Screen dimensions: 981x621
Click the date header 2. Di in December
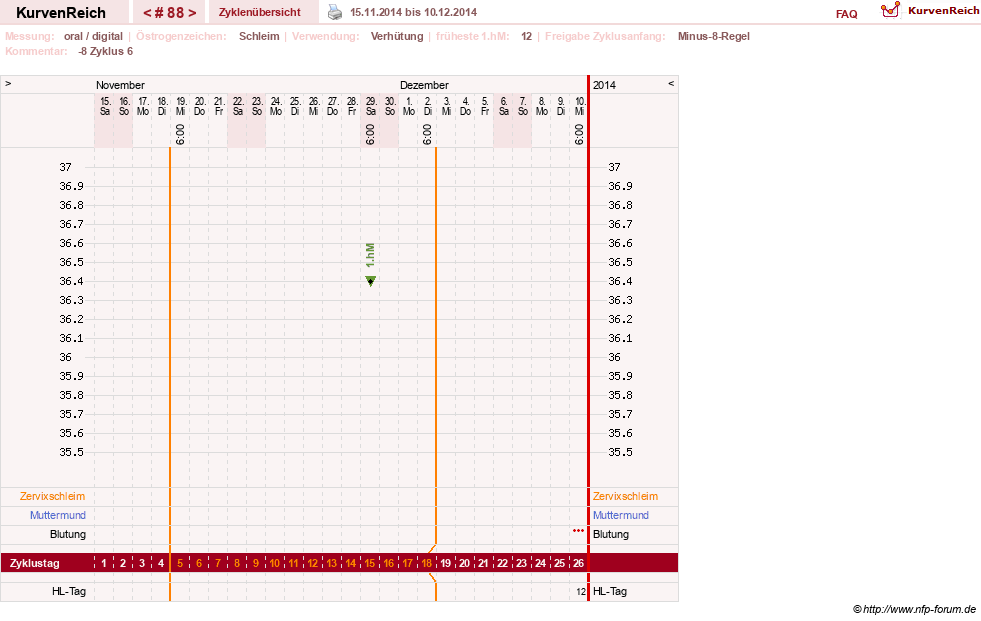coord(427,106)
